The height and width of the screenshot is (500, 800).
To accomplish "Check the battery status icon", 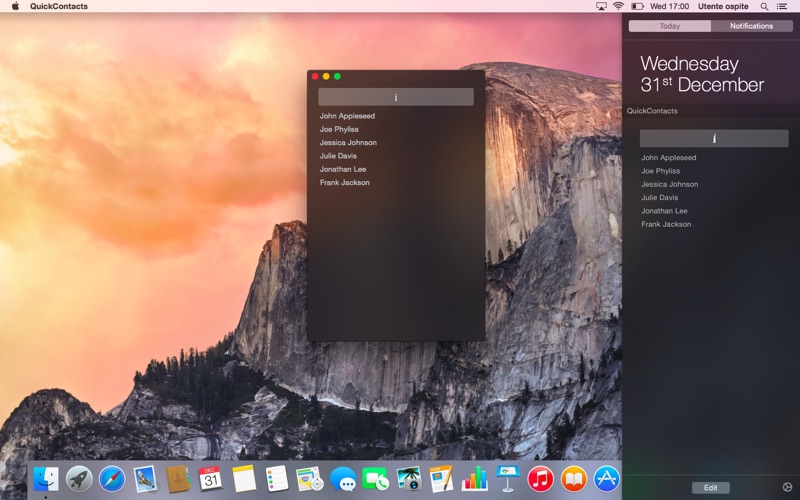I will pyautogui.click(x=637, y=6).
